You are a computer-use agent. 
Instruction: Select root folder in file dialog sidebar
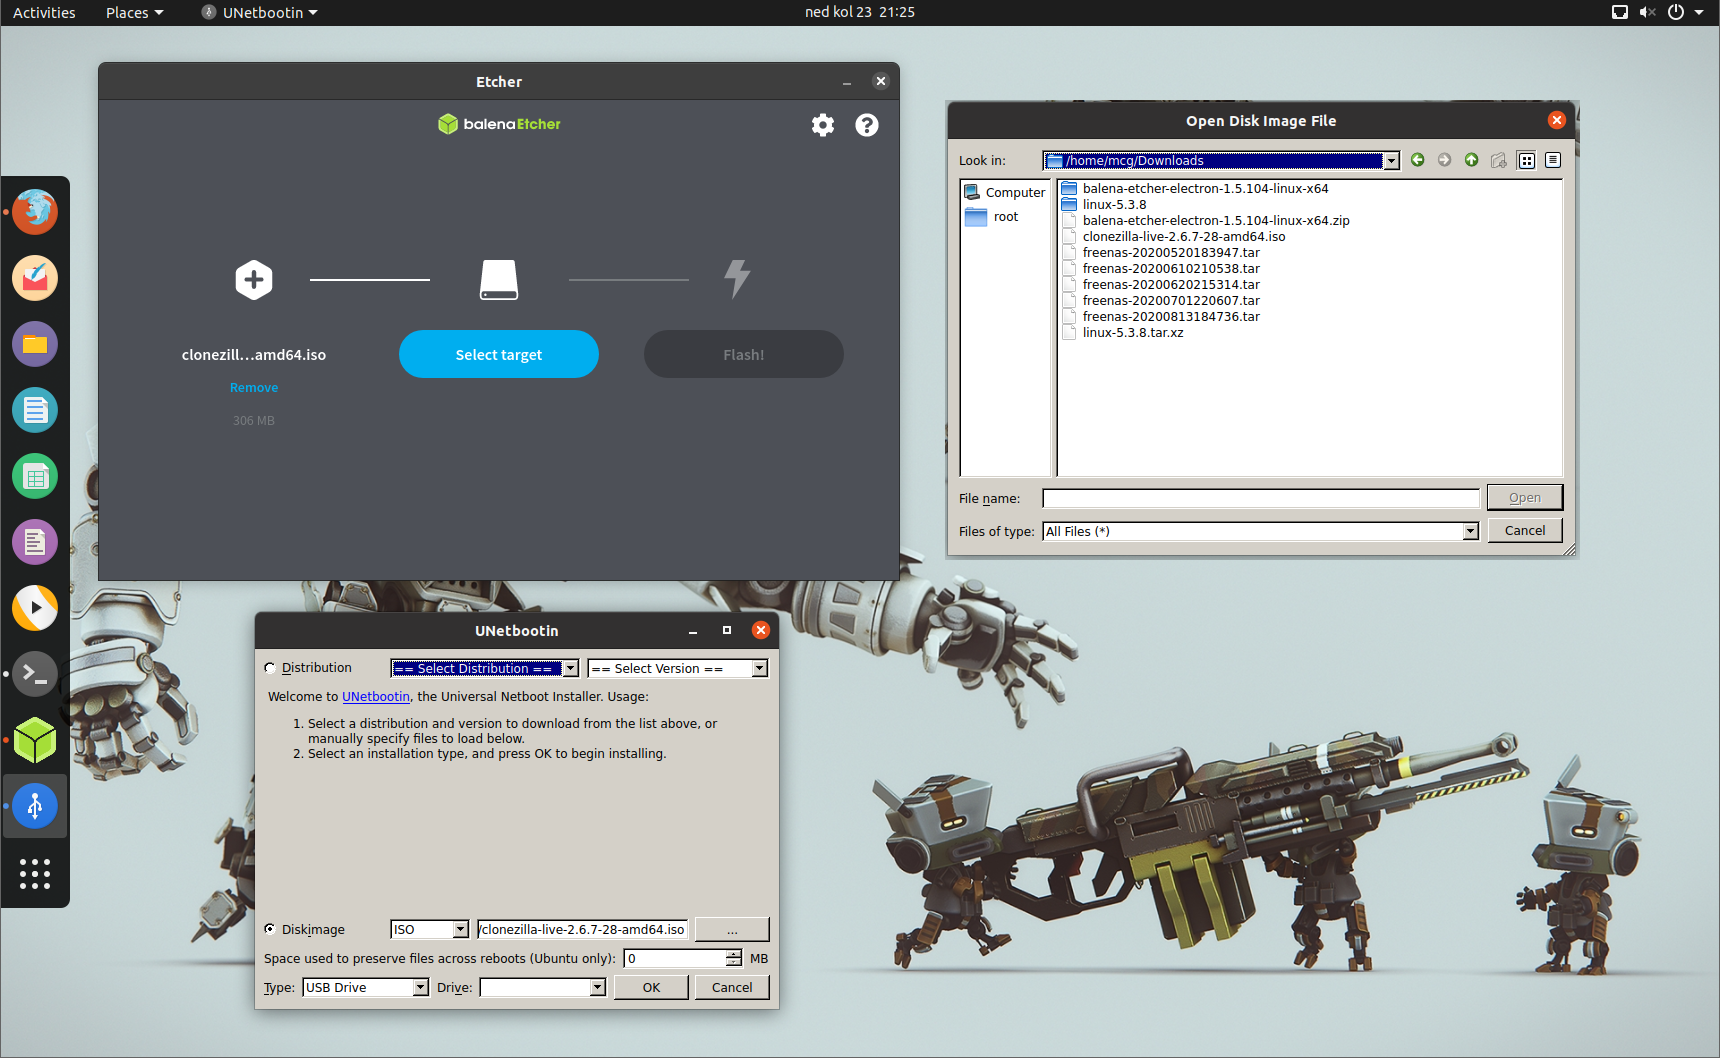992,217
